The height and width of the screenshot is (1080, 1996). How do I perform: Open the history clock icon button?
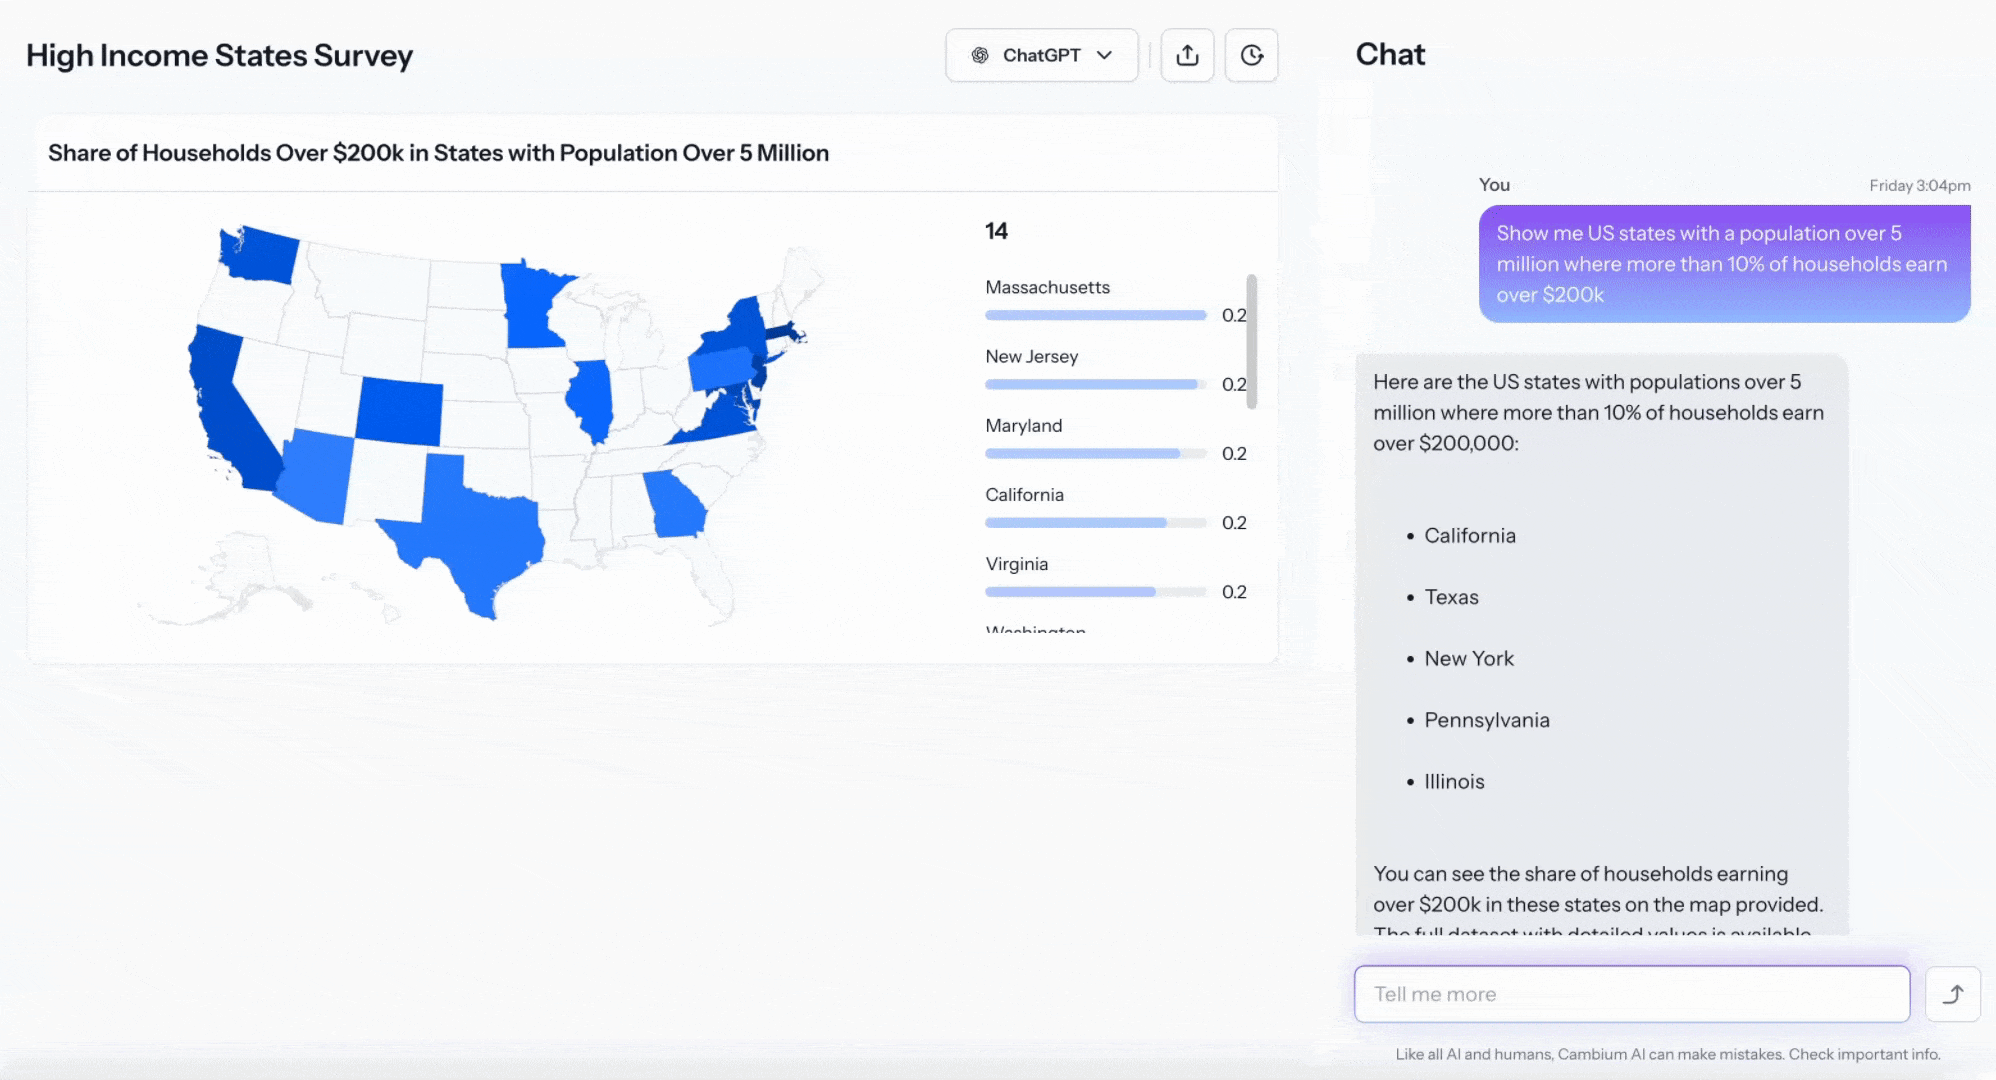[x=1251, y=55]
